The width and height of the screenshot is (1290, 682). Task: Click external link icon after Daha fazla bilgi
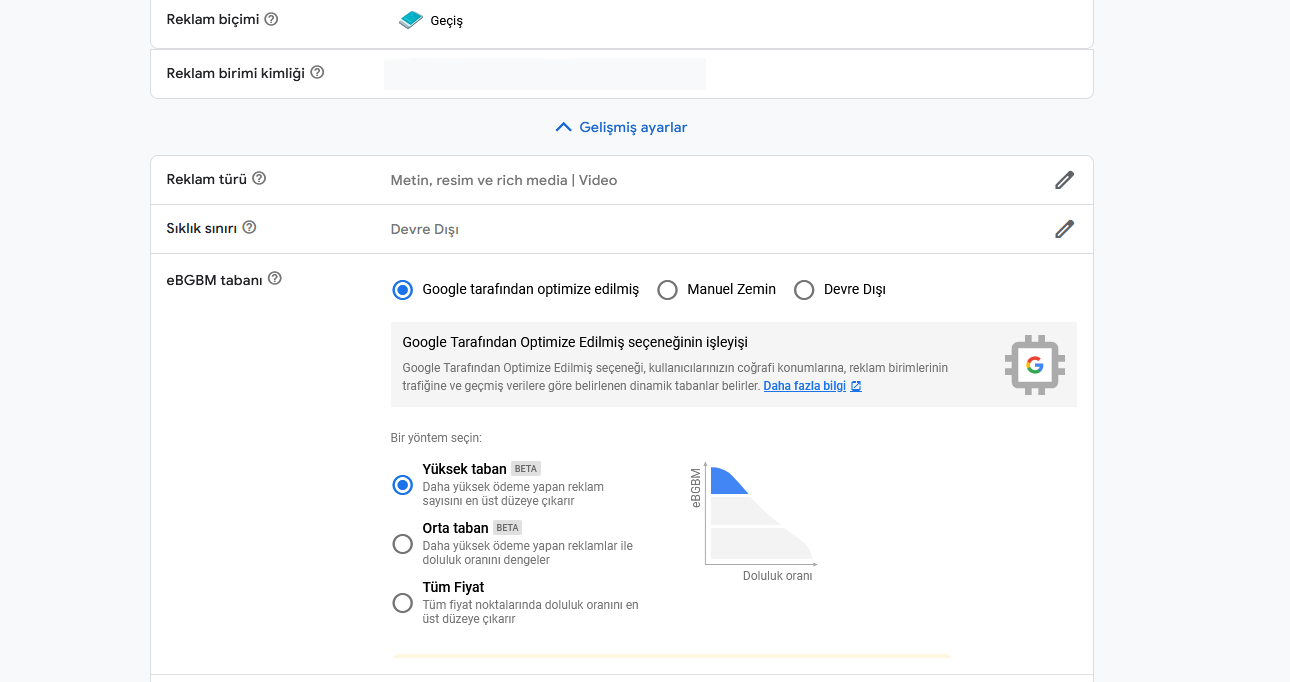point(856,386)
